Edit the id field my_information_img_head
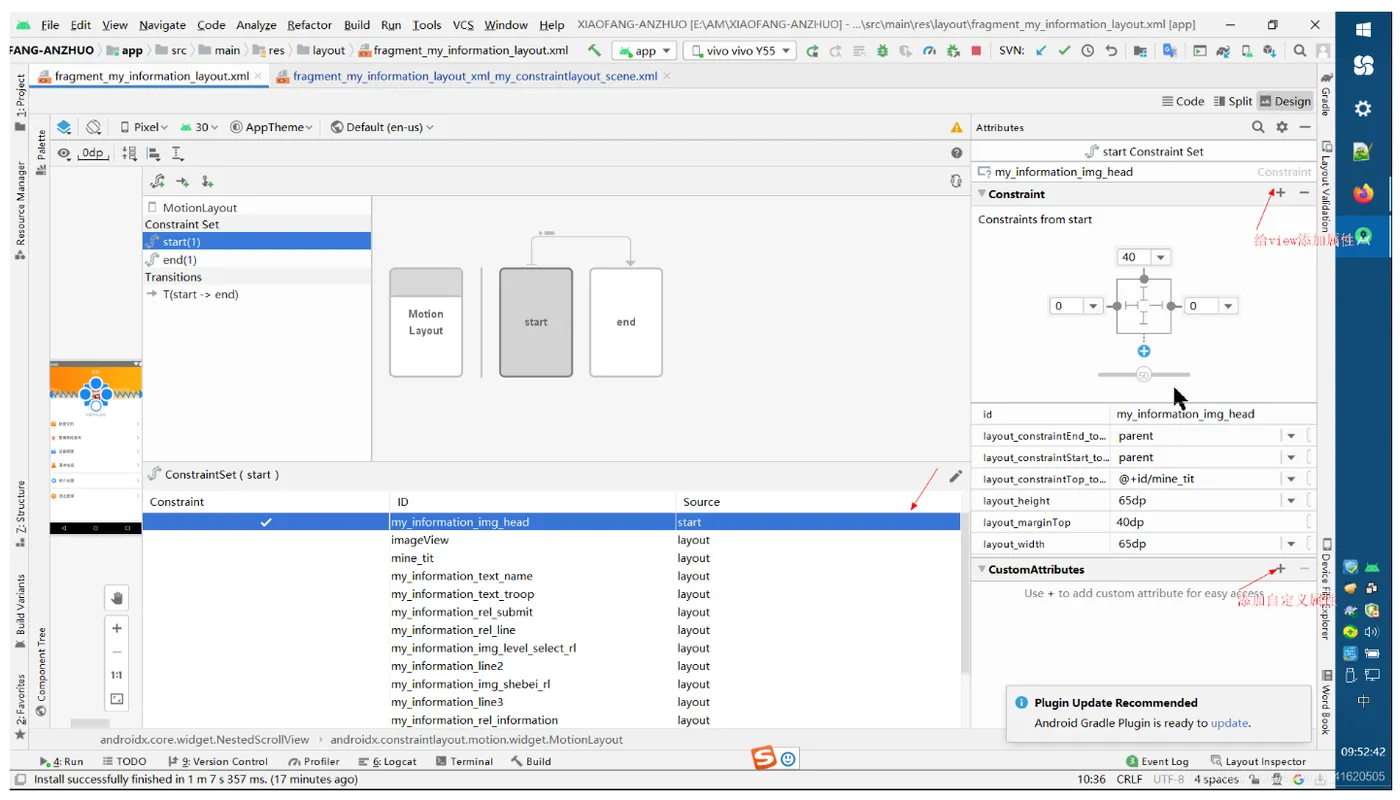 (1212, 414)
